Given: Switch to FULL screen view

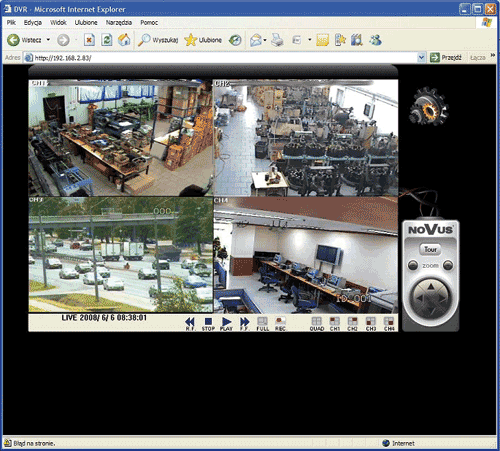Looking at the screenshot, I should 263,323.
